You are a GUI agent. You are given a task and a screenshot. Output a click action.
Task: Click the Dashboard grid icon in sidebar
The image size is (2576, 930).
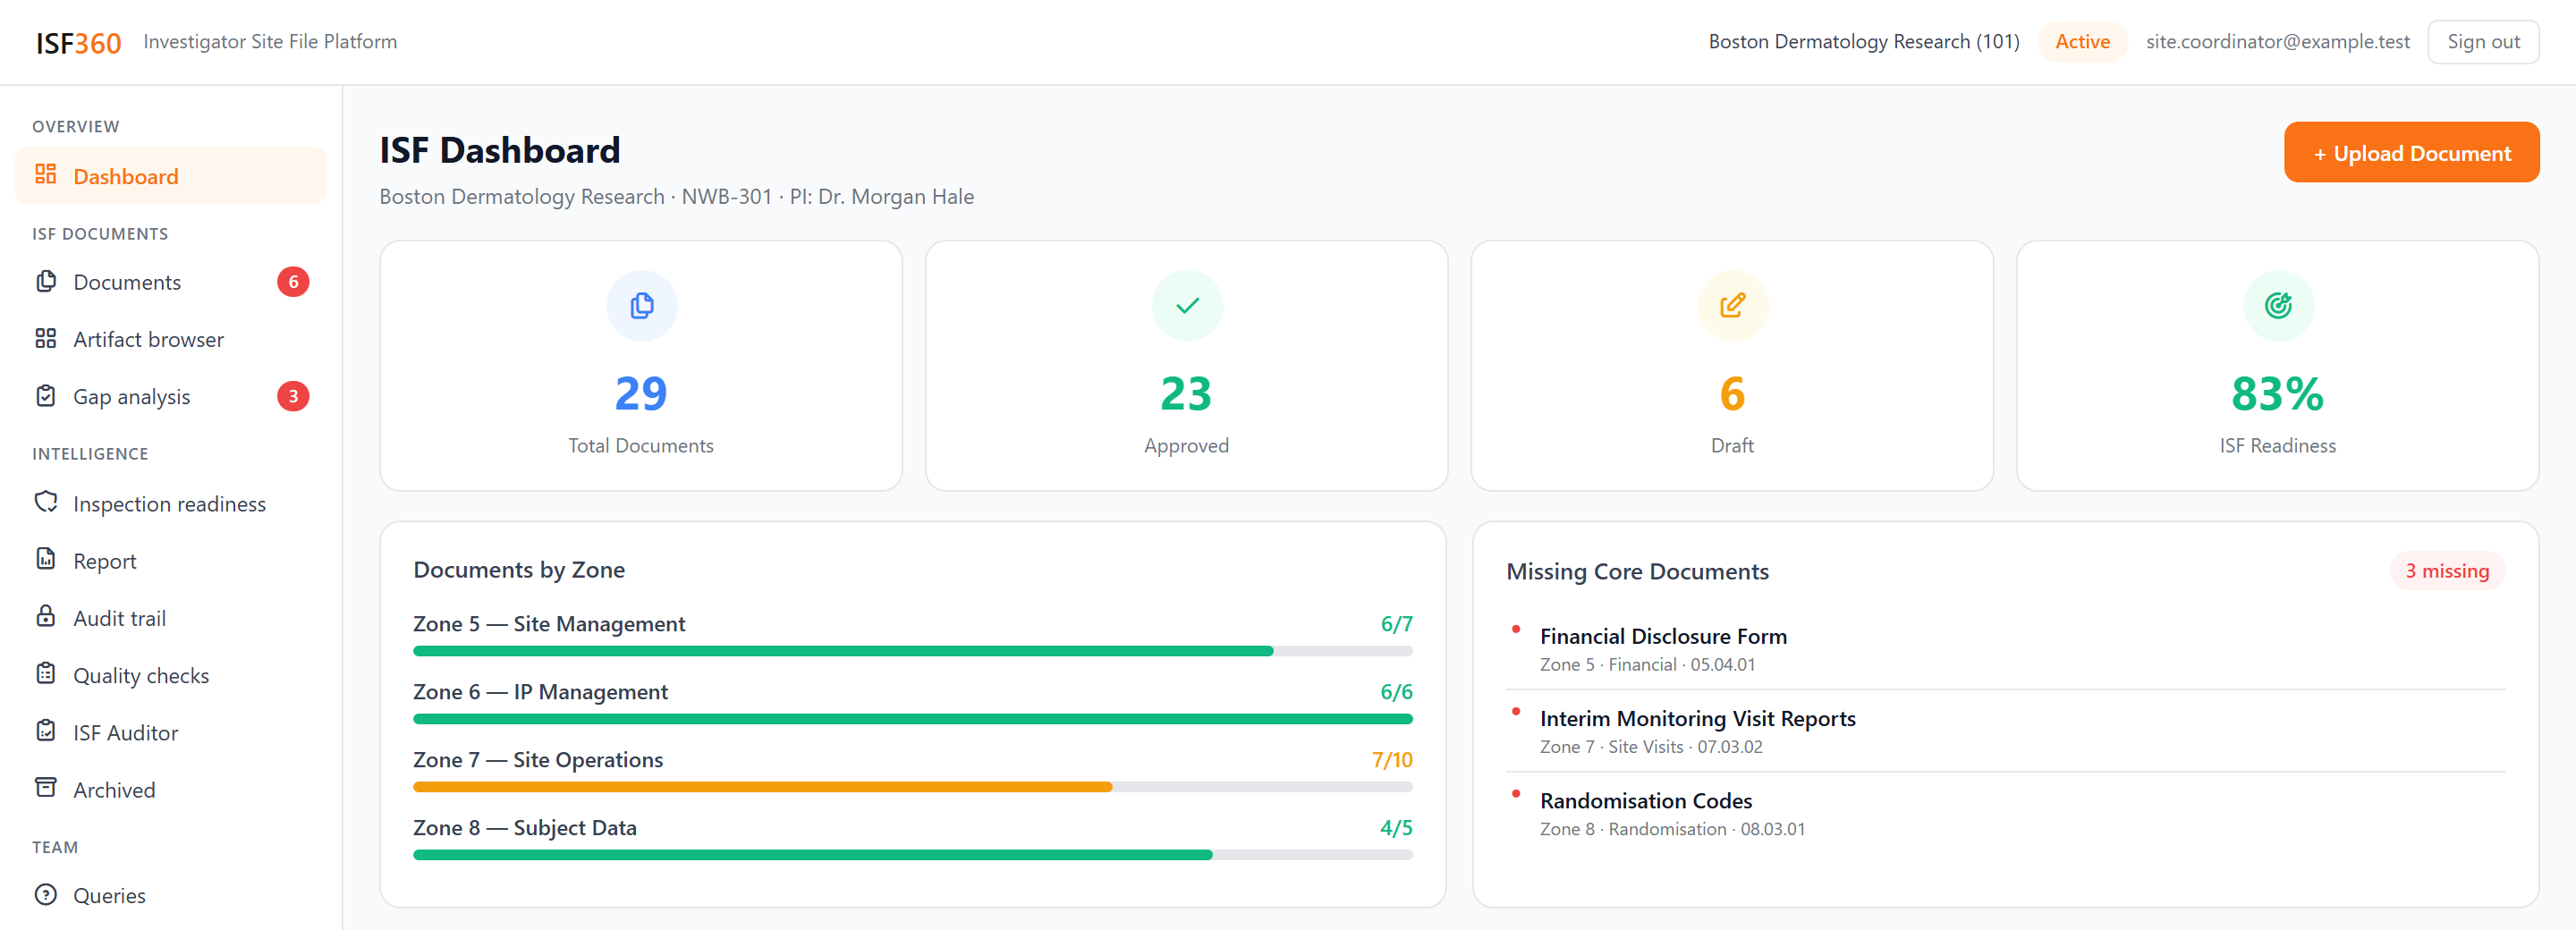[45, 175]
